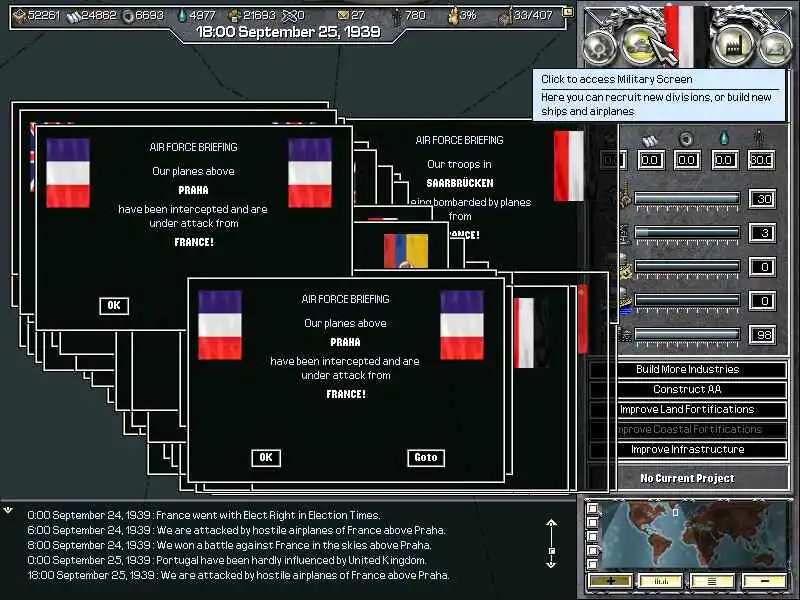Click the convoy transports icon showing 0
Viewport: 800px width, 600px height.
coord(289,16)
